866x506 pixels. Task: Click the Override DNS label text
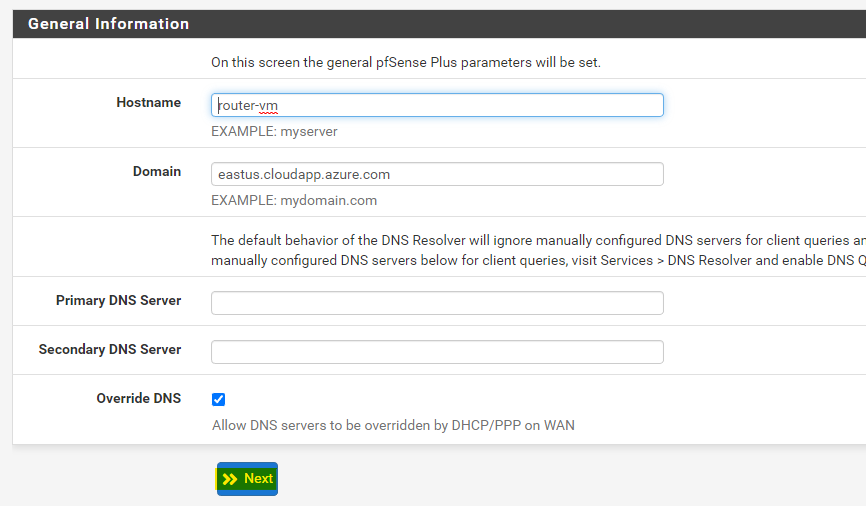(x=138, y=398)
